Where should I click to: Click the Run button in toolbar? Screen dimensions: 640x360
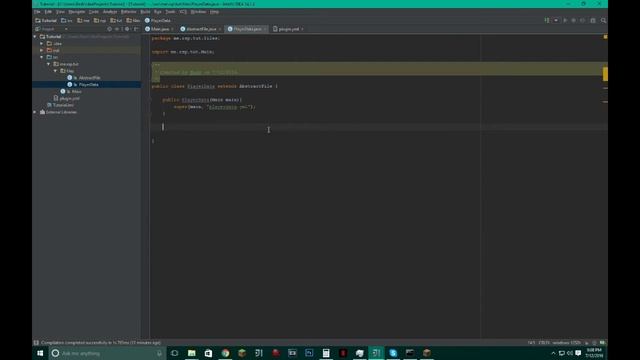coord(565,20)
